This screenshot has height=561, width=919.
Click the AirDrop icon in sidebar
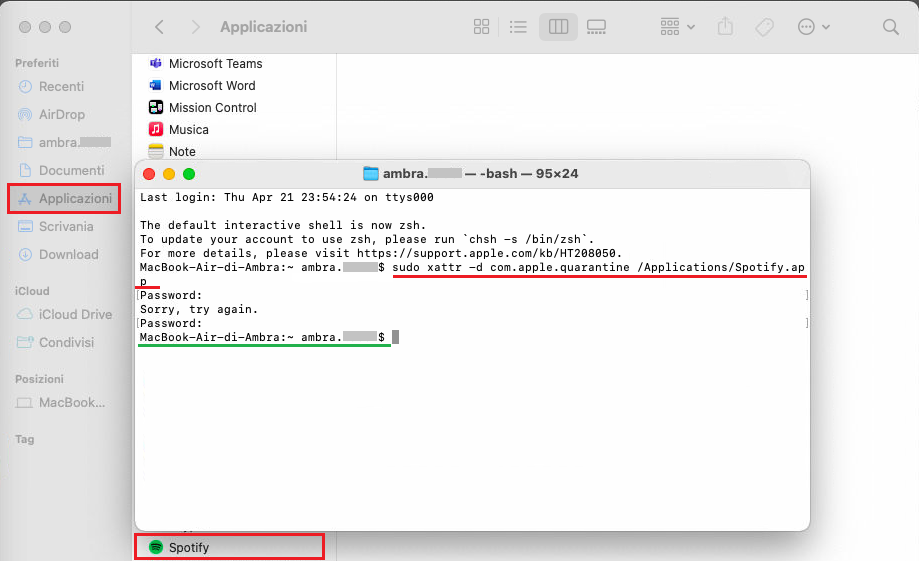[x=25, y=115]
